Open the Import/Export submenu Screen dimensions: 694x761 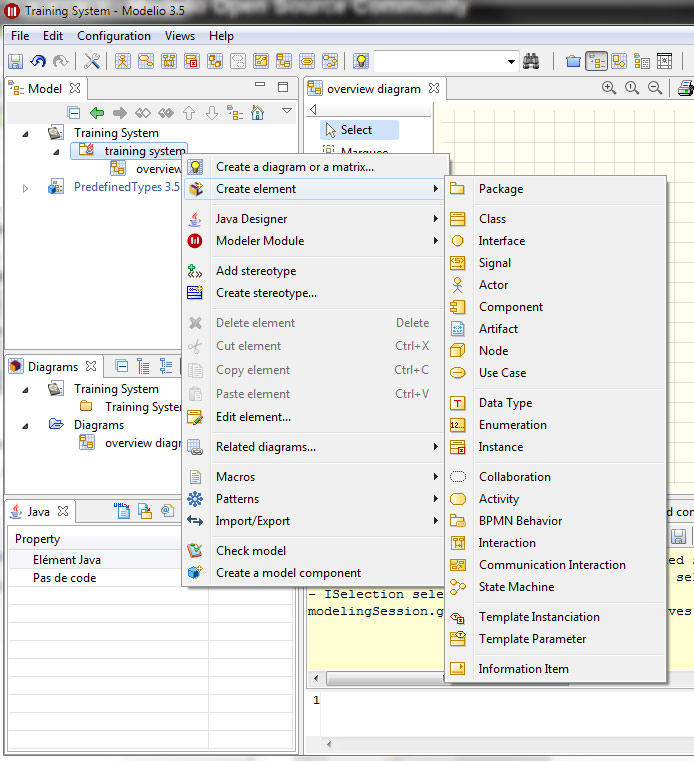pyautogui.click(x=314, y=521)
